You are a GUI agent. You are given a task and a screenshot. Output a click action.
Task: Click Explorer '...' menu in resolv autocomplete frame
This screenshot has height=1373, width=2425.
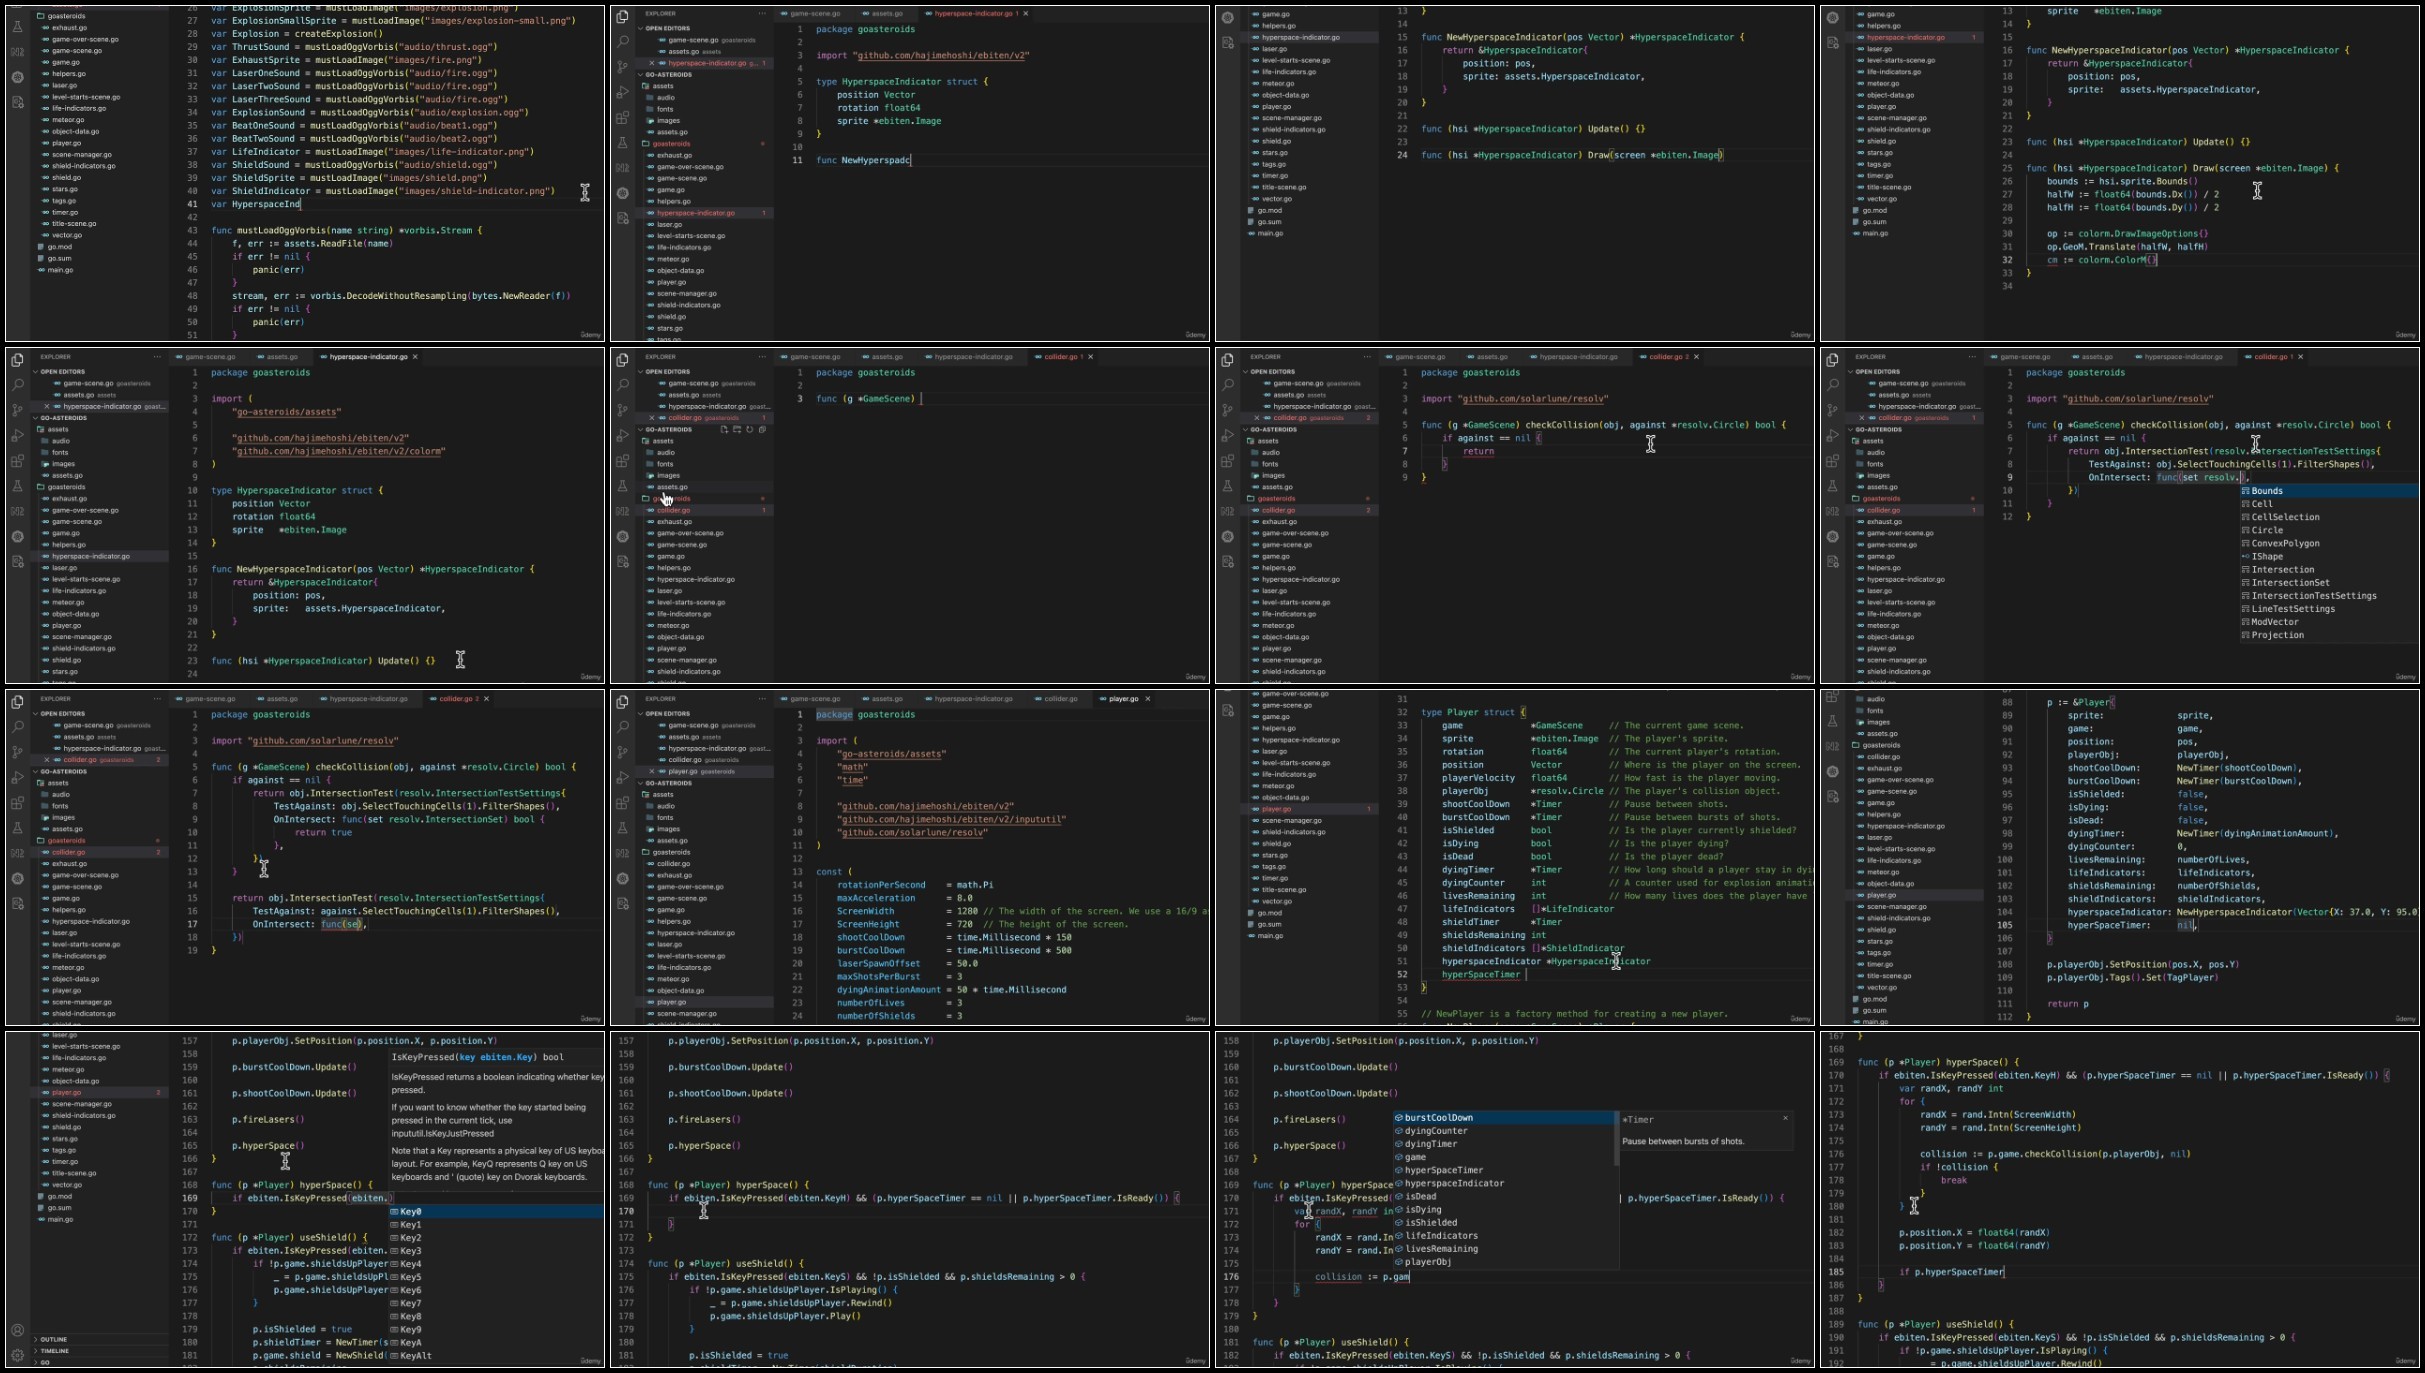(x=1971, y=357)
